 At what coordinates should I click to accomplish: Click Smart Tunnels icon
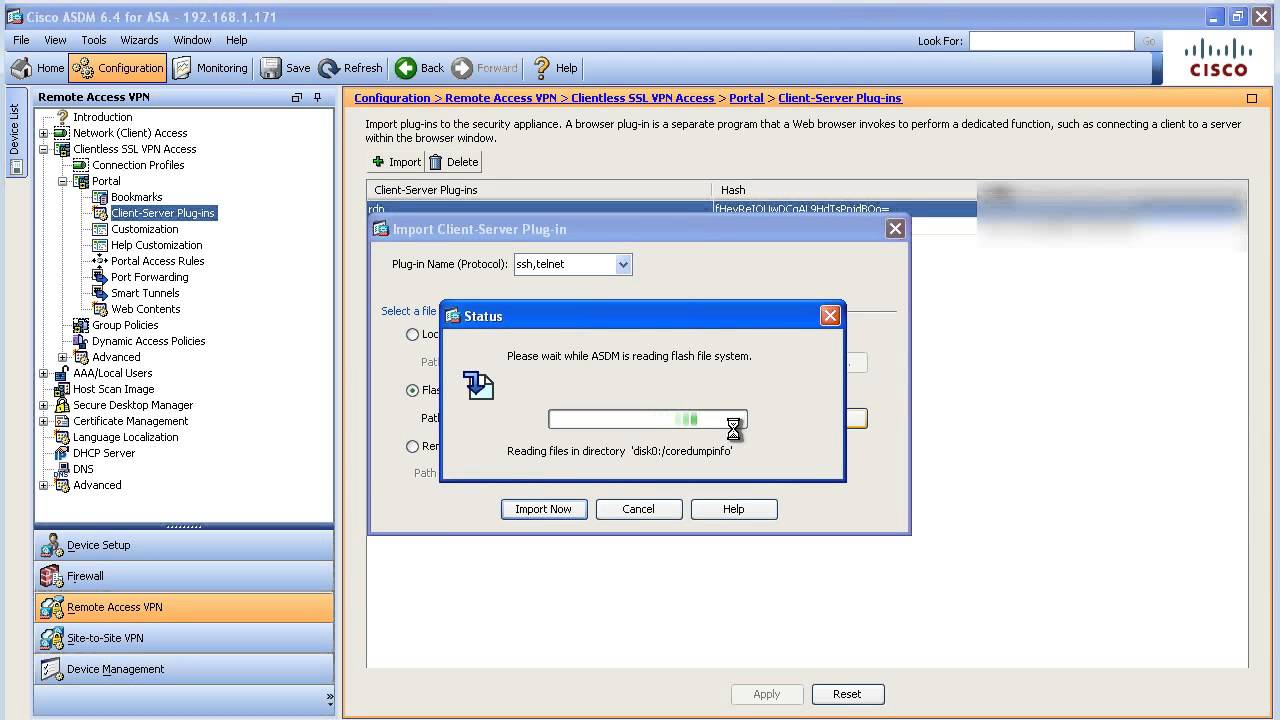pyautogui.click(x=100, y=293)
